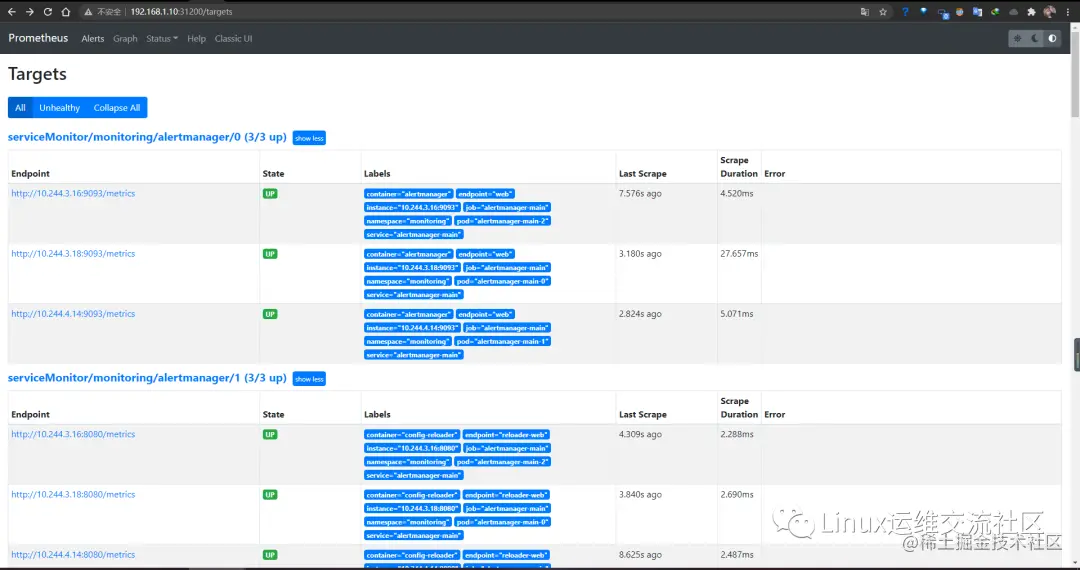Viewport: 1080px width, 570px height.
Task: Click the browser forward arrow
Action: 30,12
